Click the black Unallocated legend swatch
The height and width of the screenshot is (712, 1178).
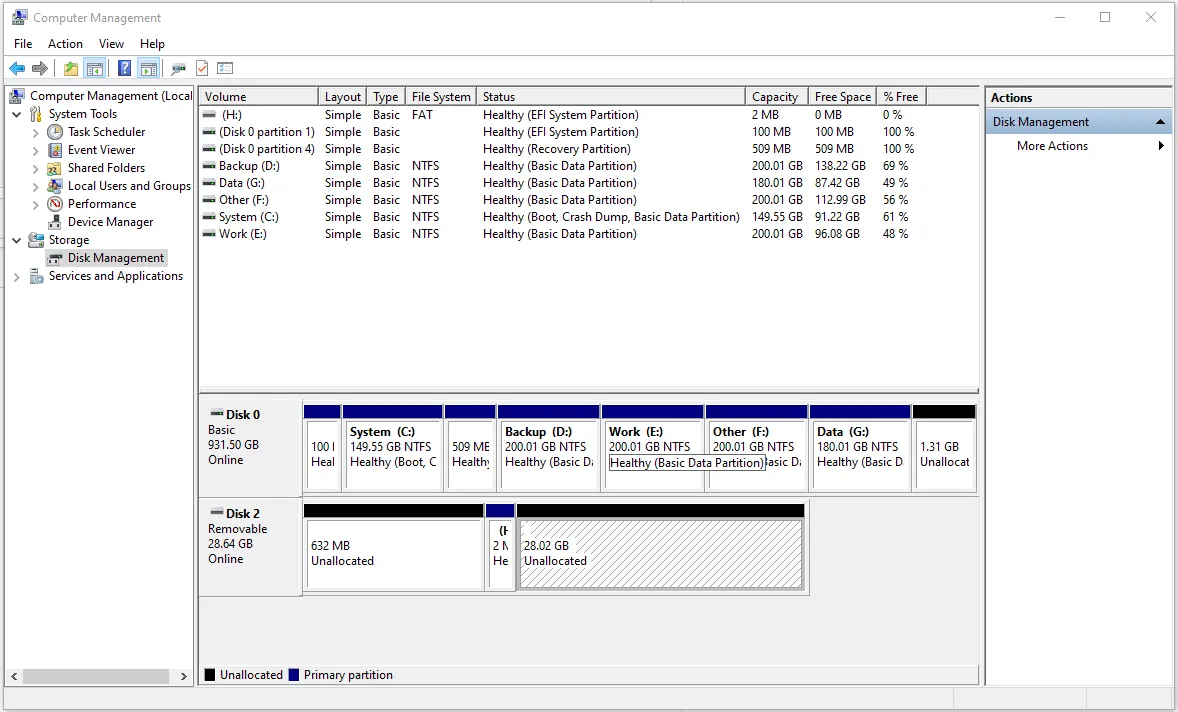(x=210, y=675)
